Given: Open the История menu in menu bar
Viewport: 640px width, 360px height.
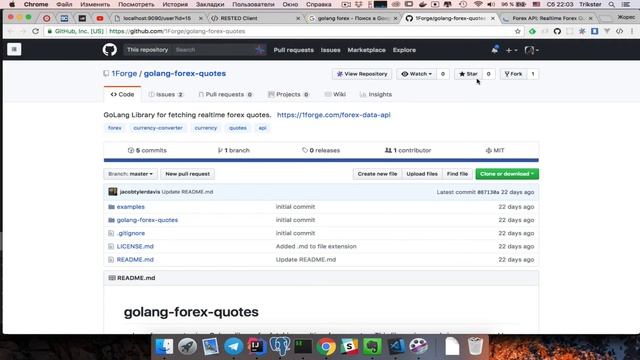Looking at the screenshot, I should (175, 4).
